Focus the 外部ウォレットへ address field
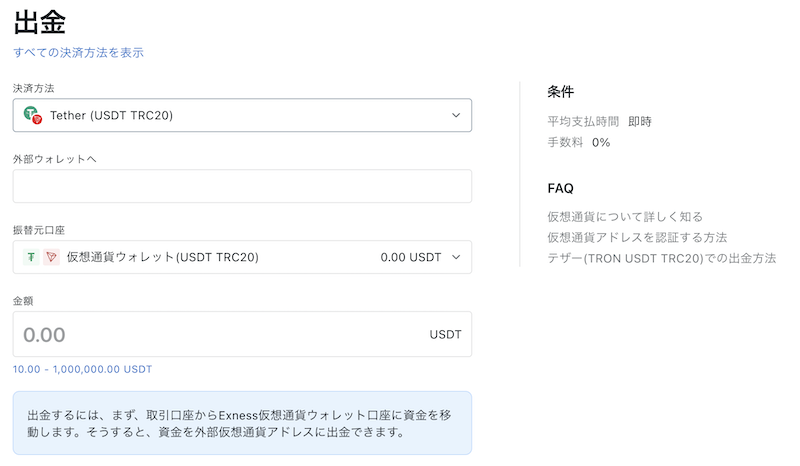The width and height of the screenshot is (800, 466). (242, 186)
